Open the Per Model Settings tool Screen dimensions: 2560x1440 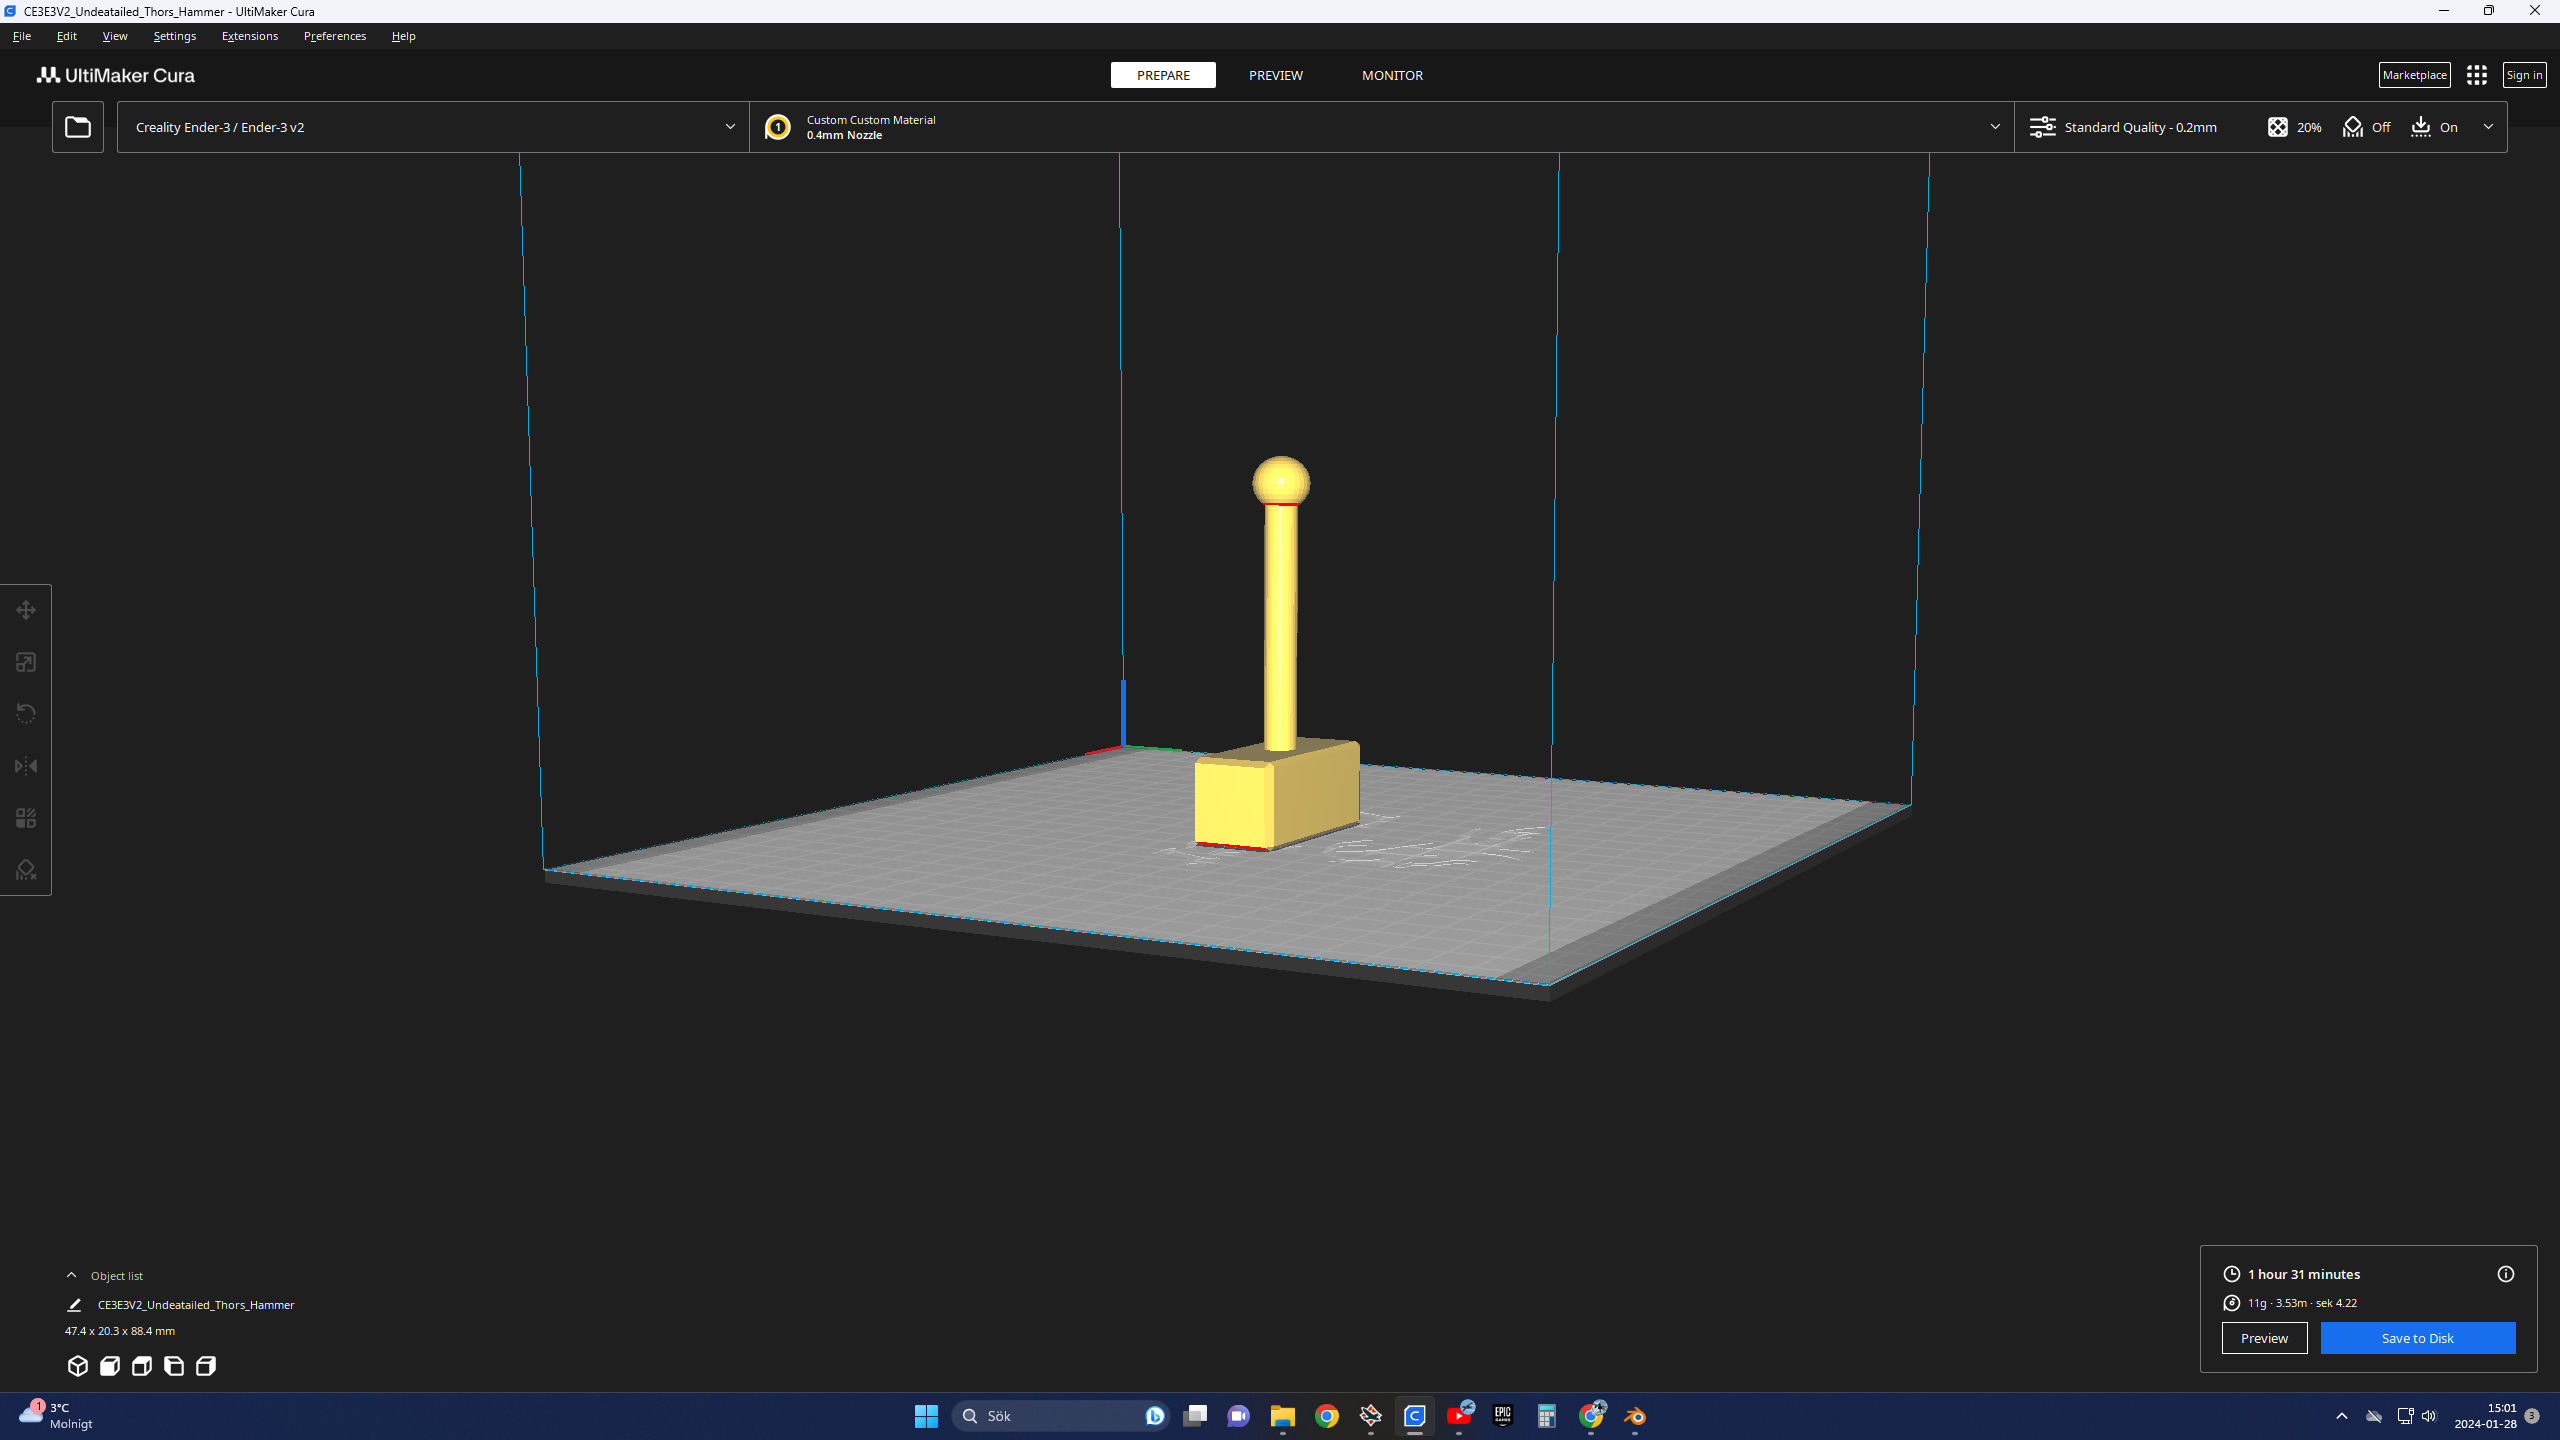(26, 818)
